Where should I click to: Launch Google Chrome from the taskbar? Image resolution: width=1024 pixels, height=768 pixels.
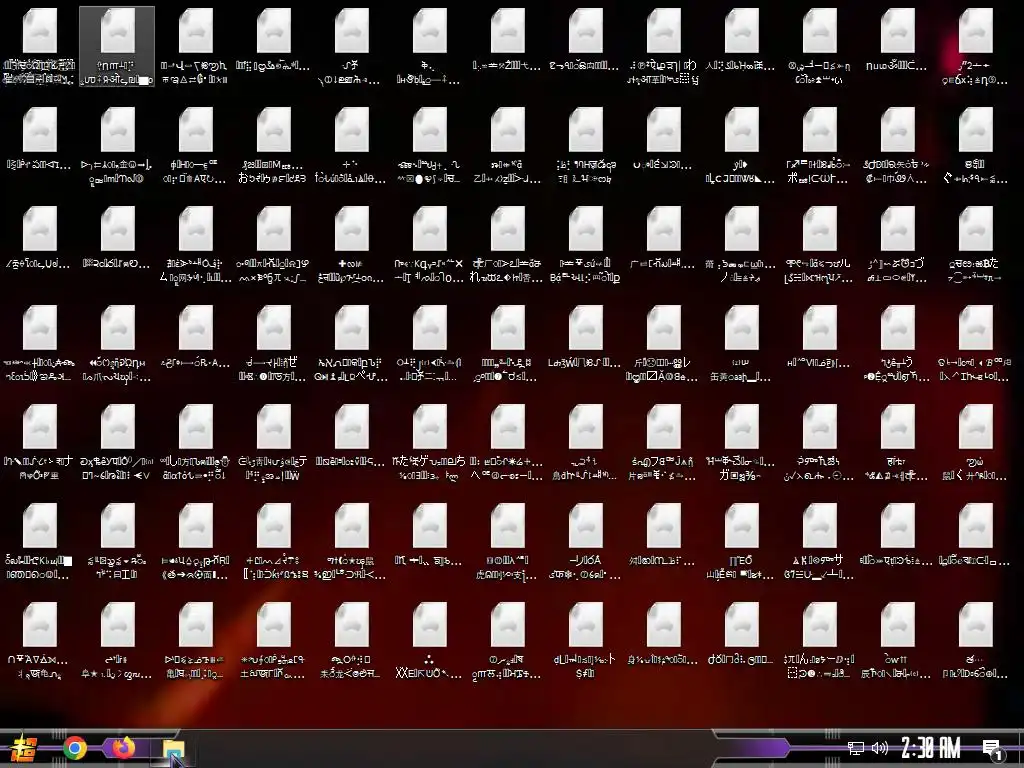coord(75,748)
